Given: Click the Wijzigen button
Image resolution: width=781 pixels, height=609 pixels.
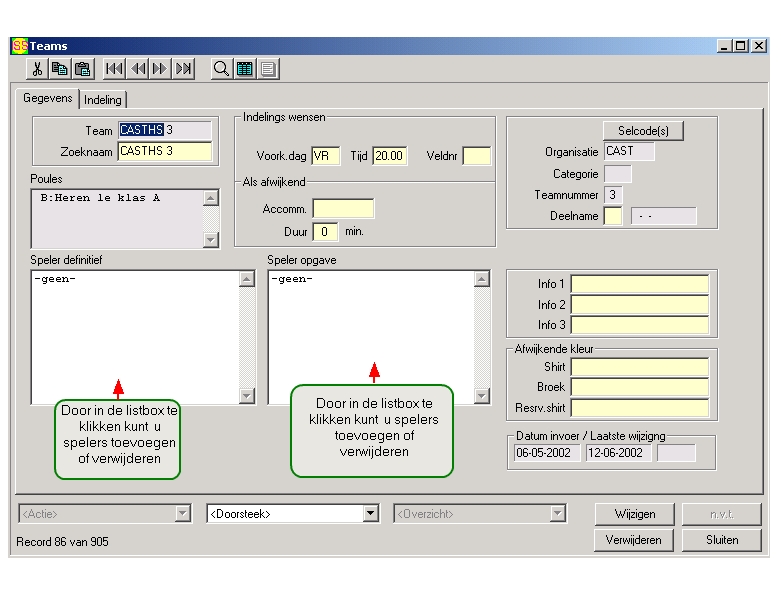Looking at the screenshot, I should pyautogui.click(x=635, y=514).
